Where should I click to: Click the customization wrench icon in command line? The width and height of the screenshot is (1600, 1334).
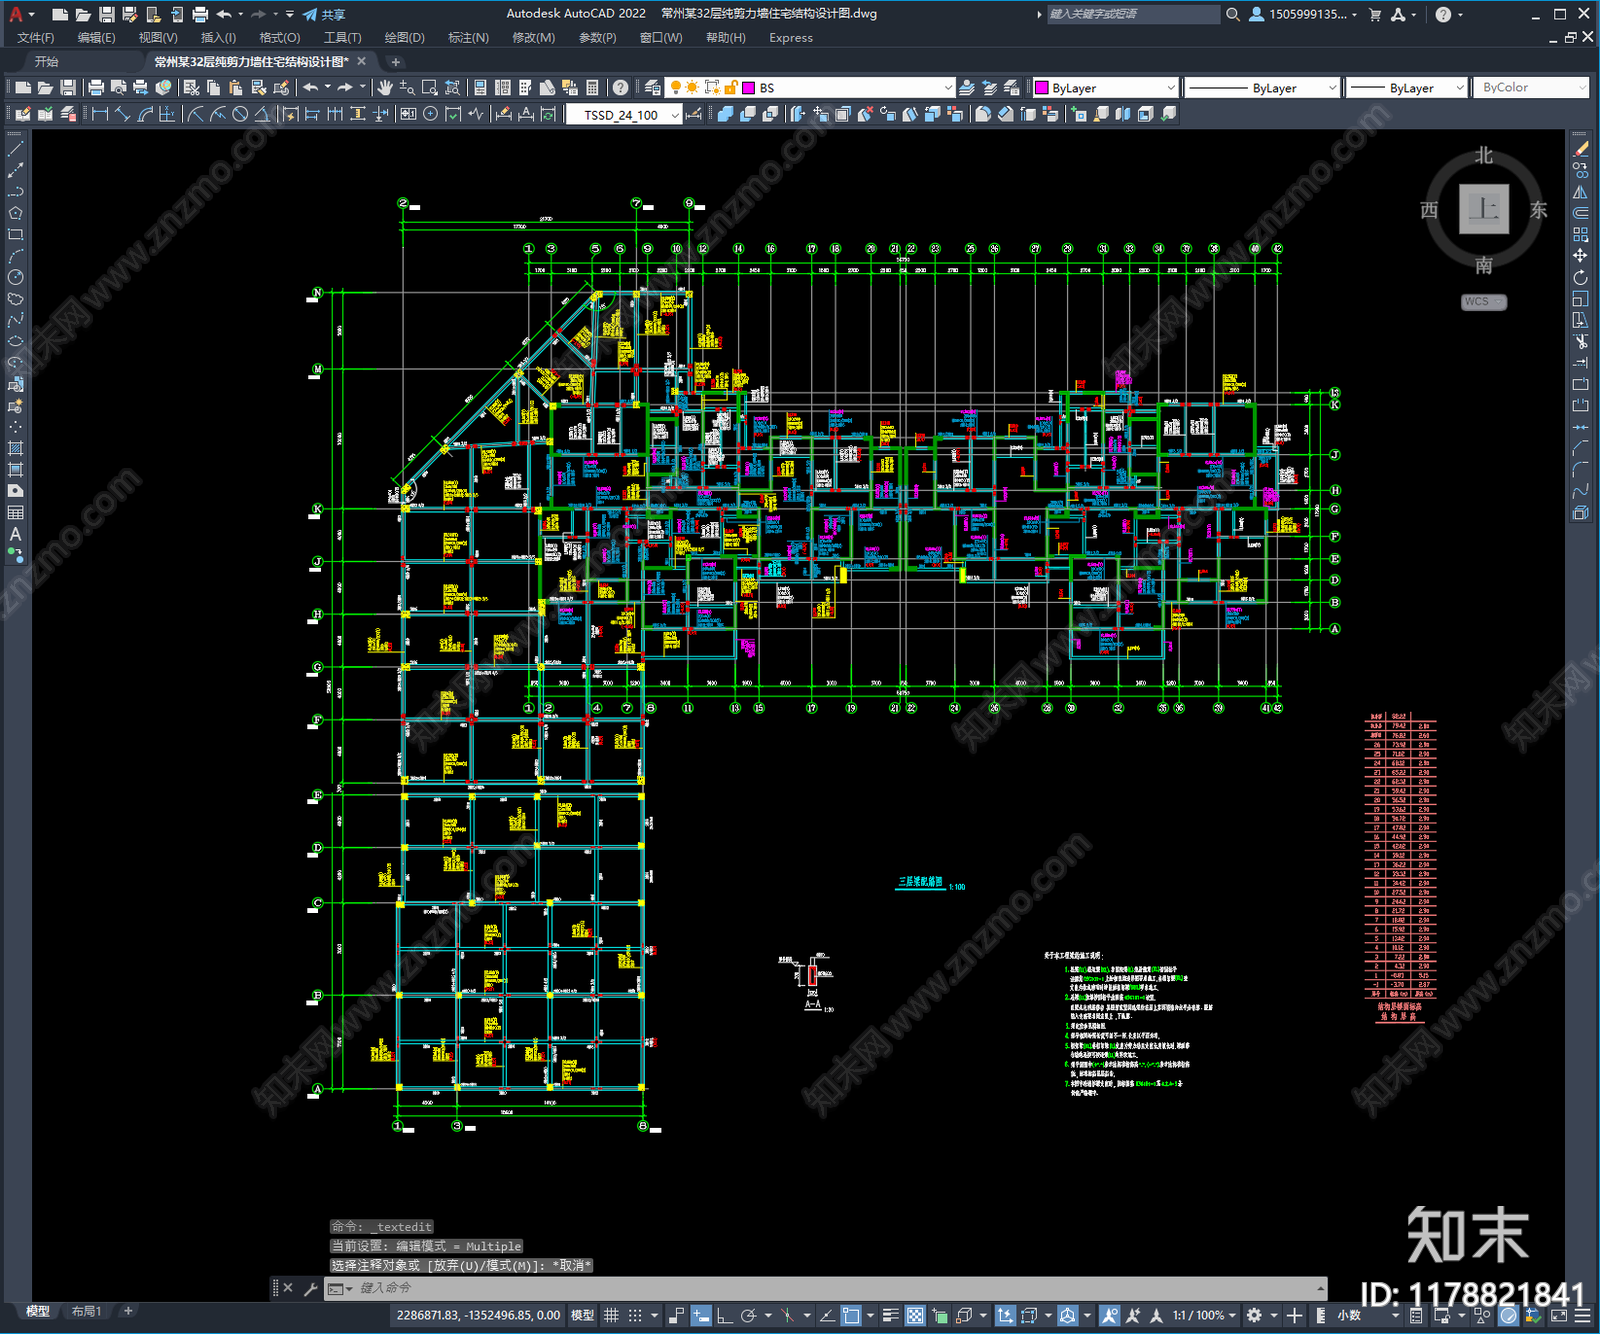coord(310,1289)
